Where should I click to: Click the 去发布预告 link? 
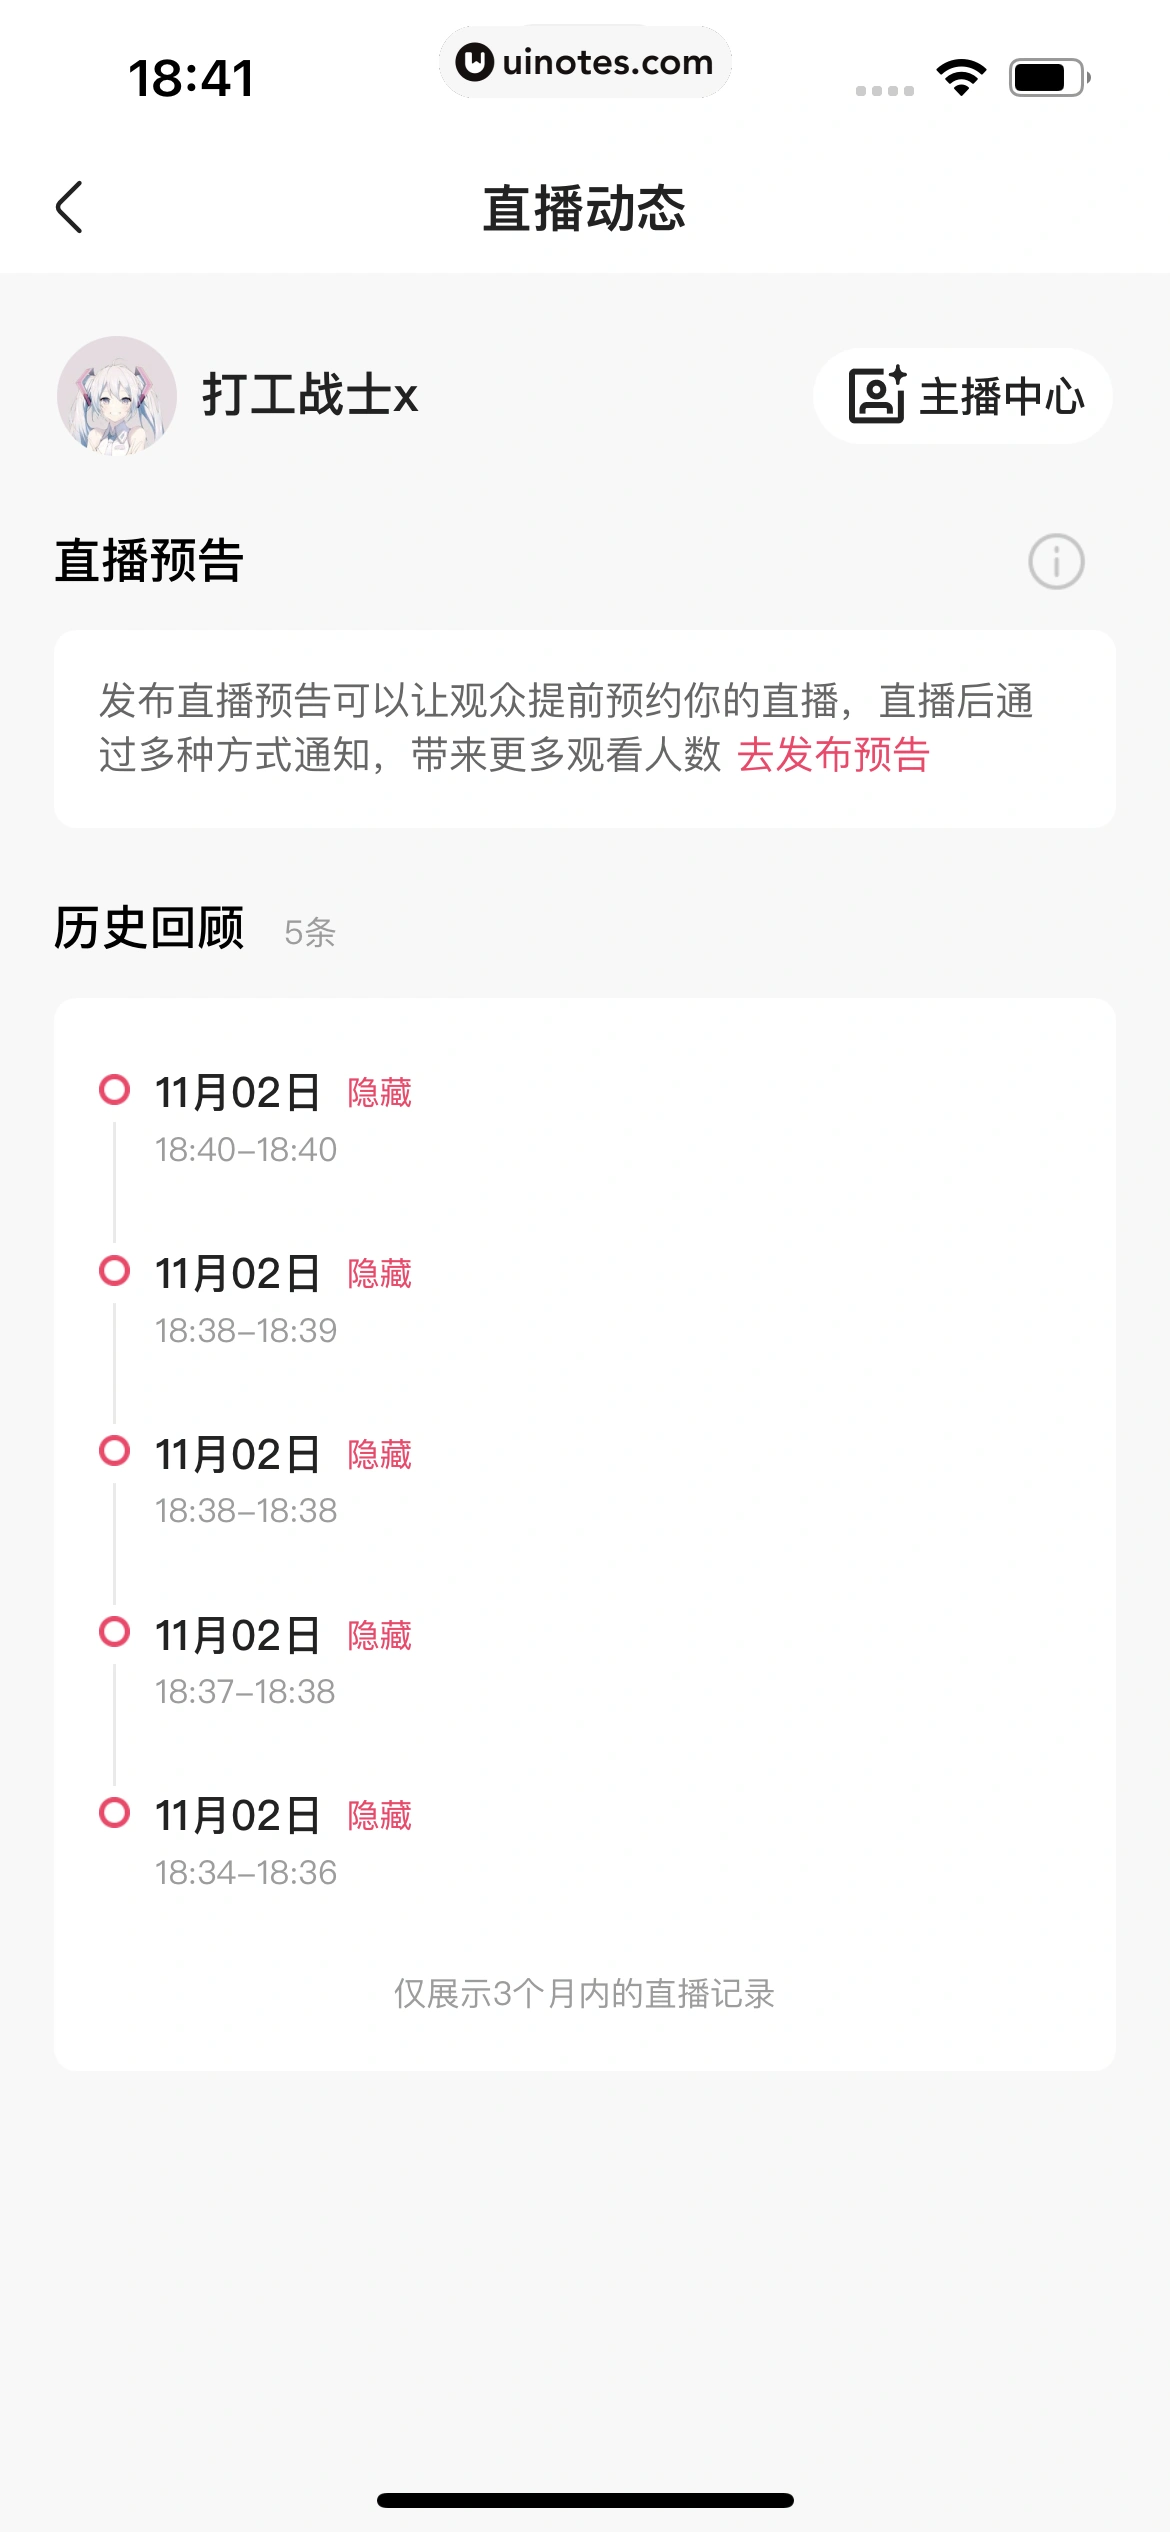click(x=833, y=755)
